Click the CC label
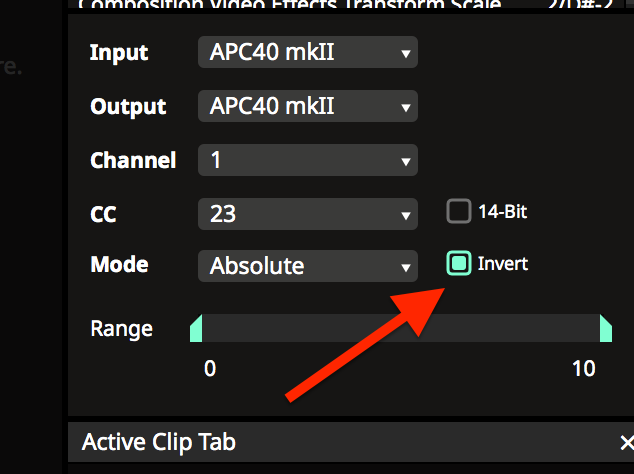This screenshot has width=634, height=474. coord(104,213)
